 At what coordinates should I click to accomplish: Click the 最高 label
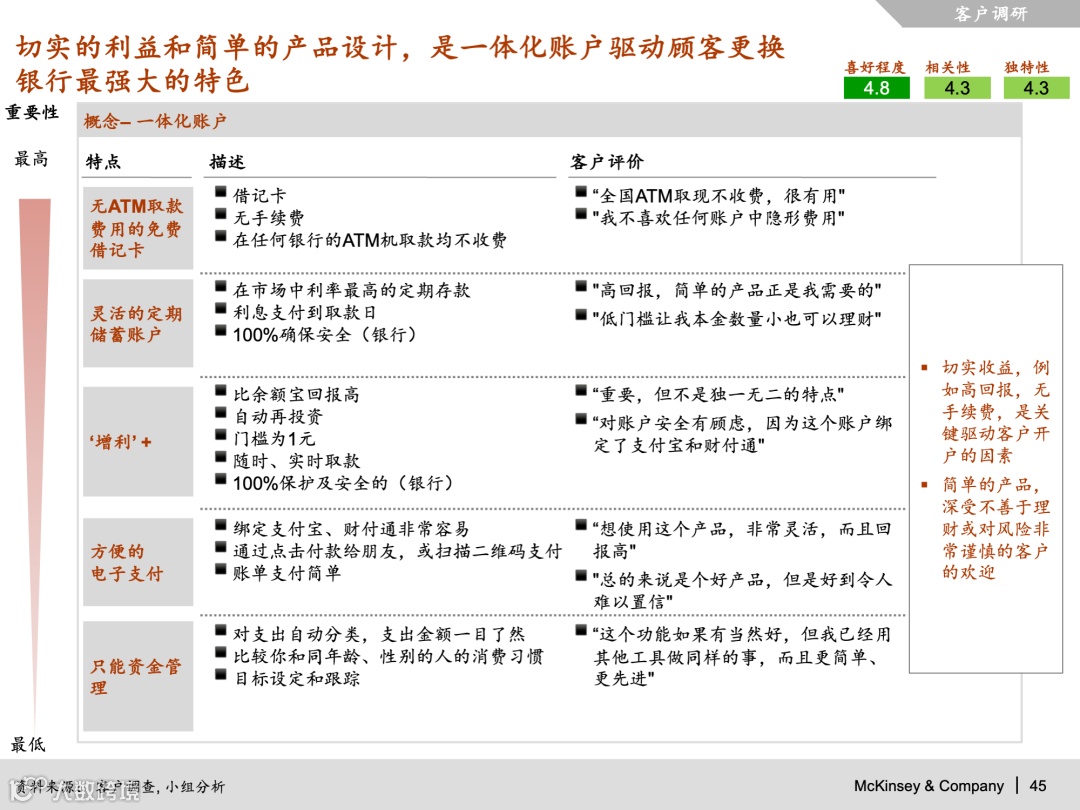click(32, 159)
